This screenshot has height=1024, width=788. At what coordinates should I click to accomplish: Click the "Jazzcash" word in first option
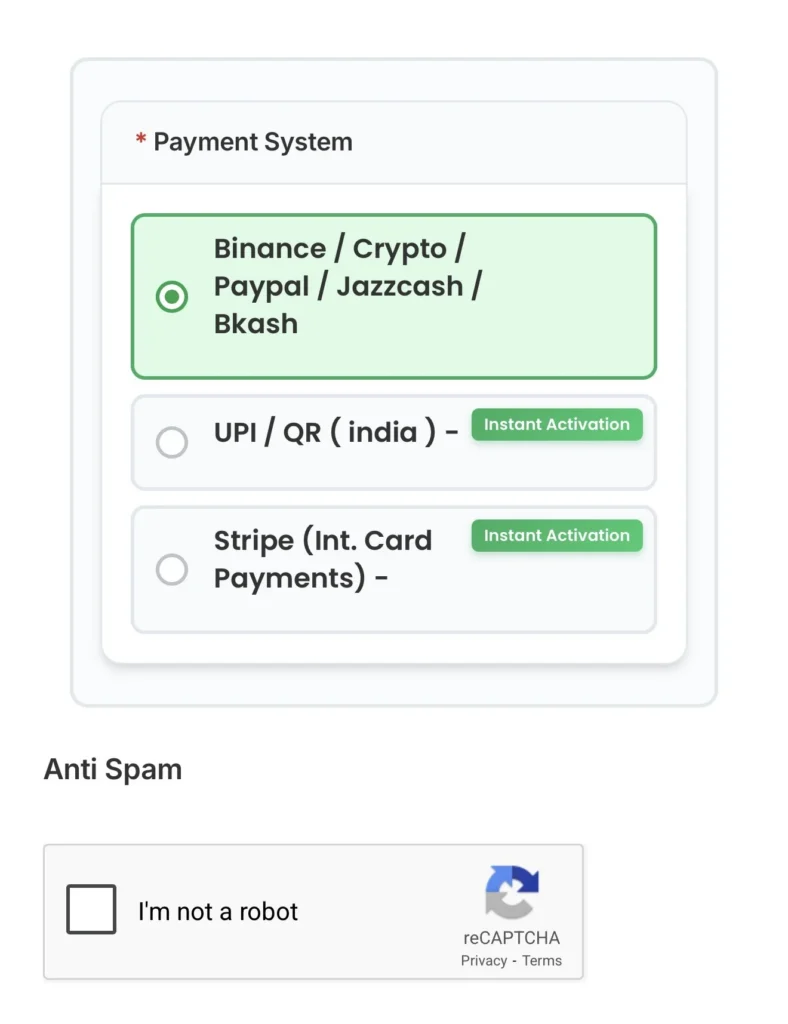400,287
